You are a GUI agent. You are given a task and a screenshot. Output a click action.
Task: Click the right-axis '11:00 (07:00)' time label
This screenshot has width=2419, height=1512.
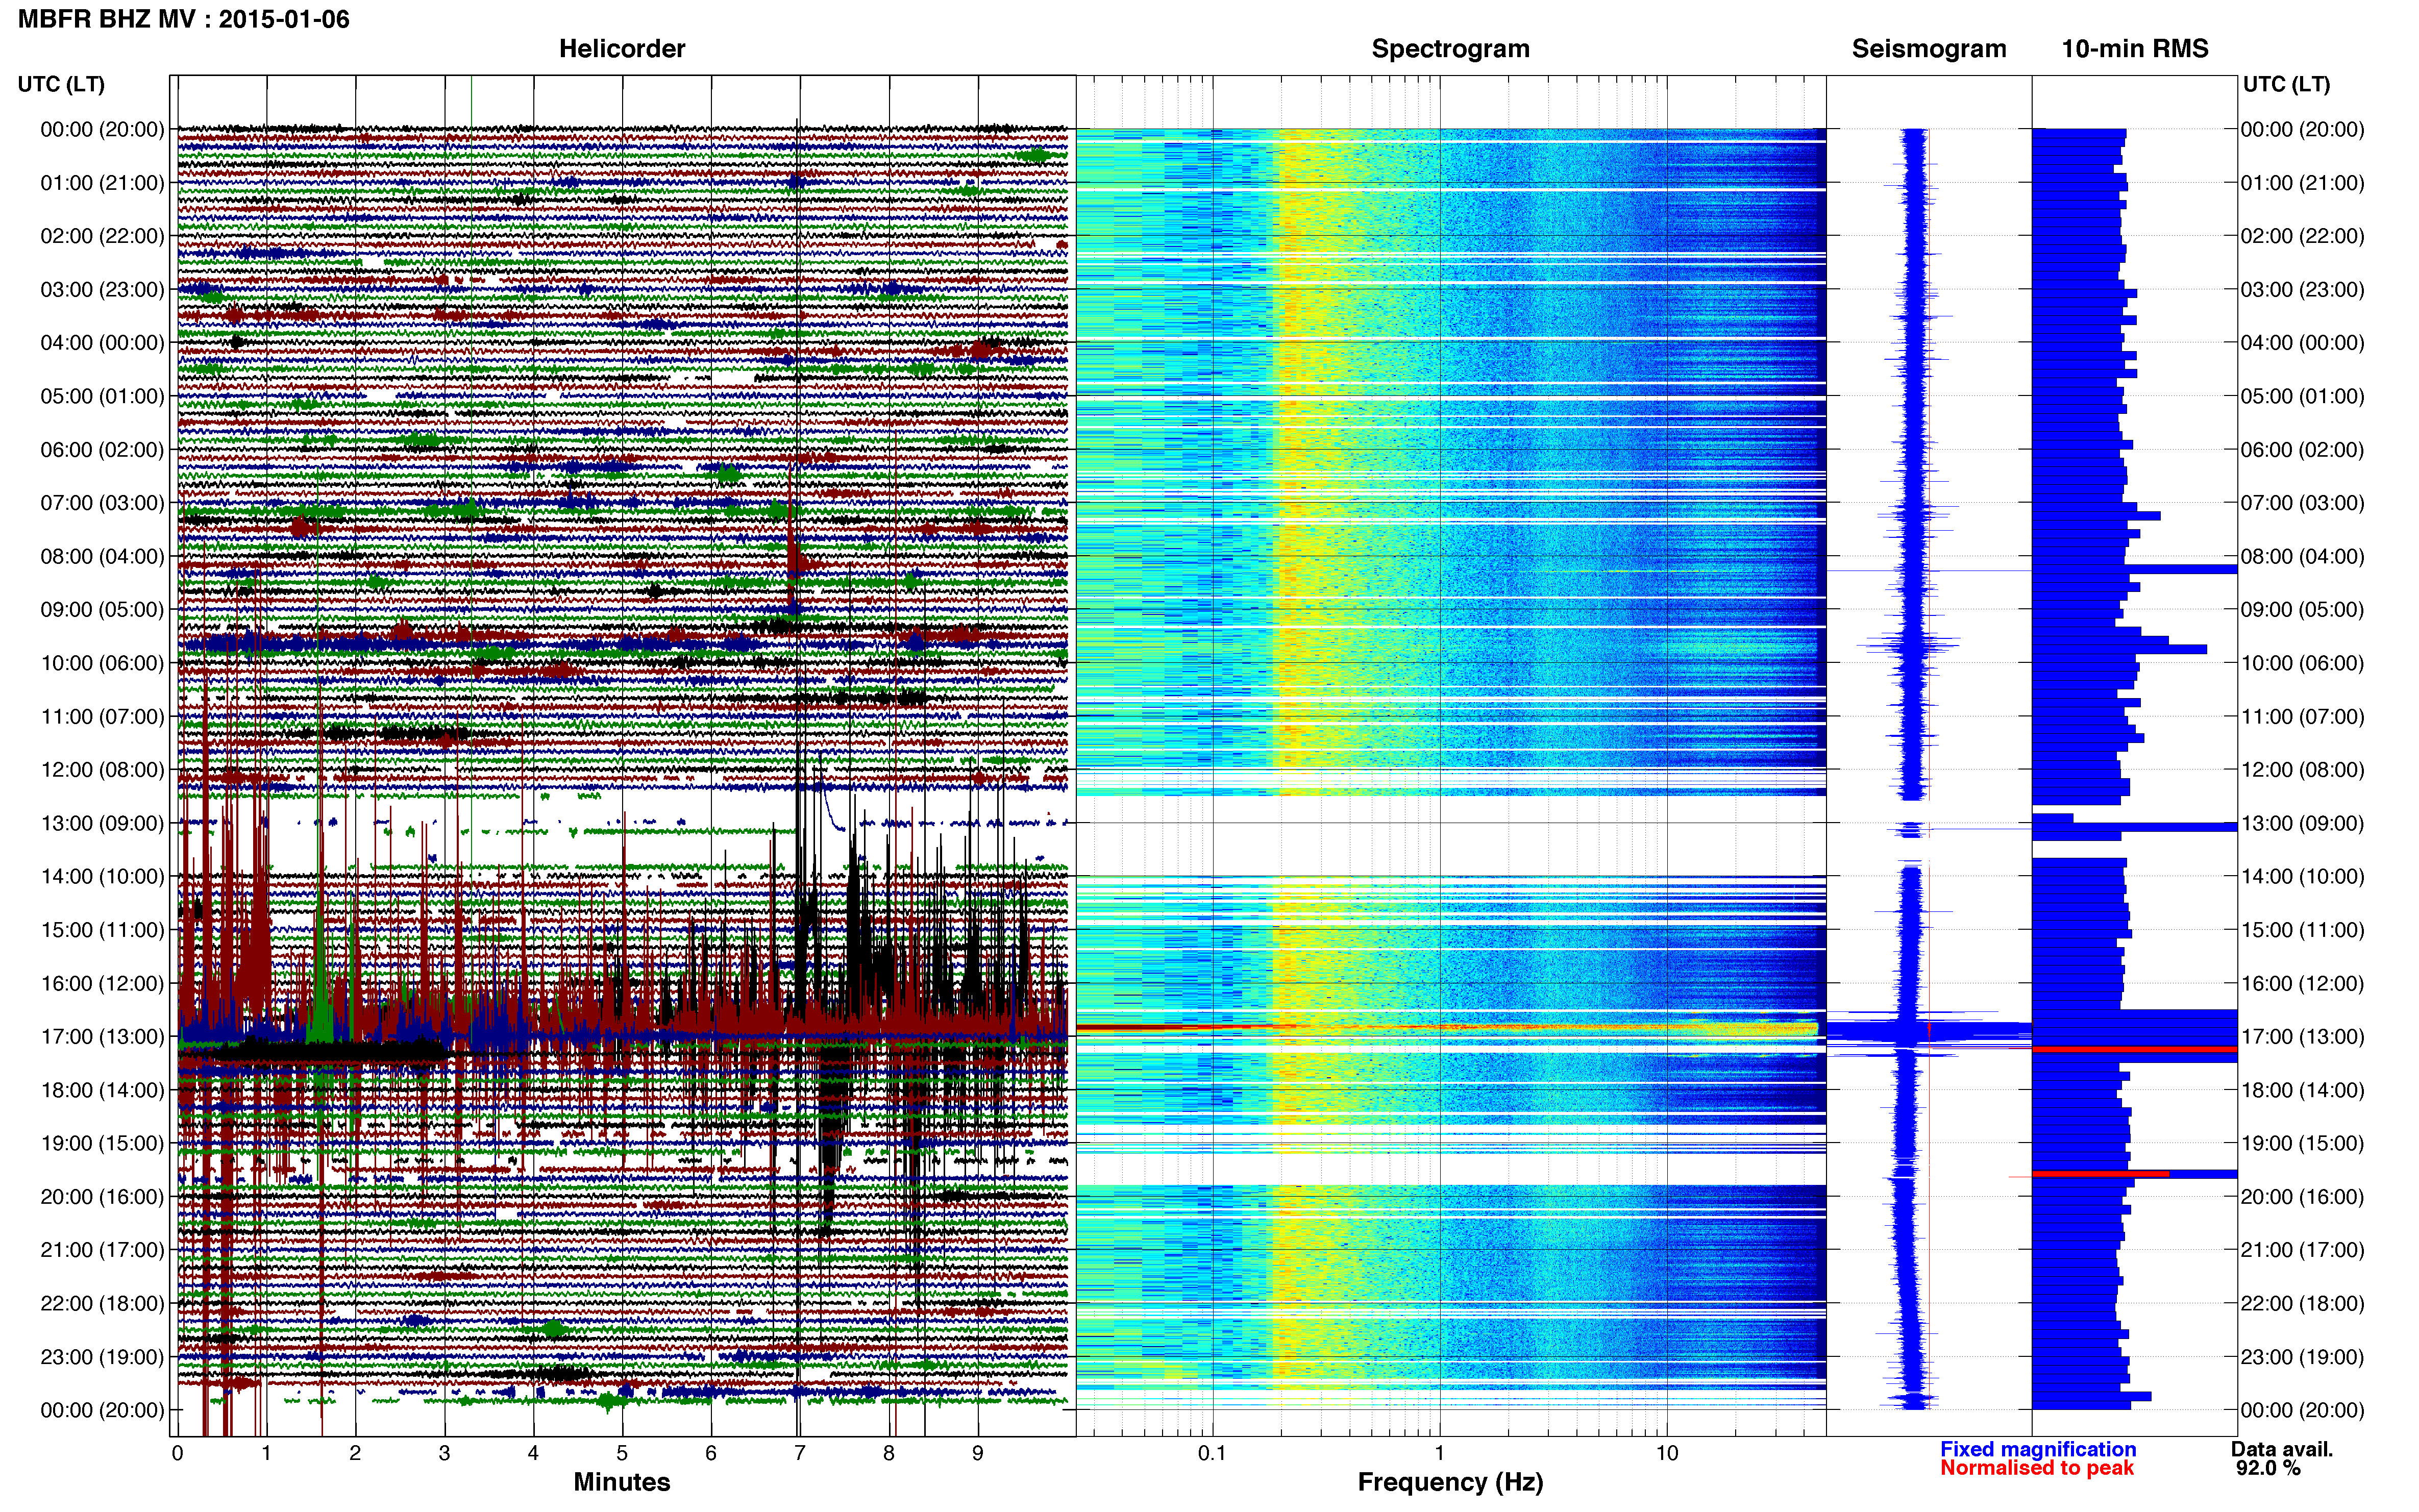[2302, 716]
